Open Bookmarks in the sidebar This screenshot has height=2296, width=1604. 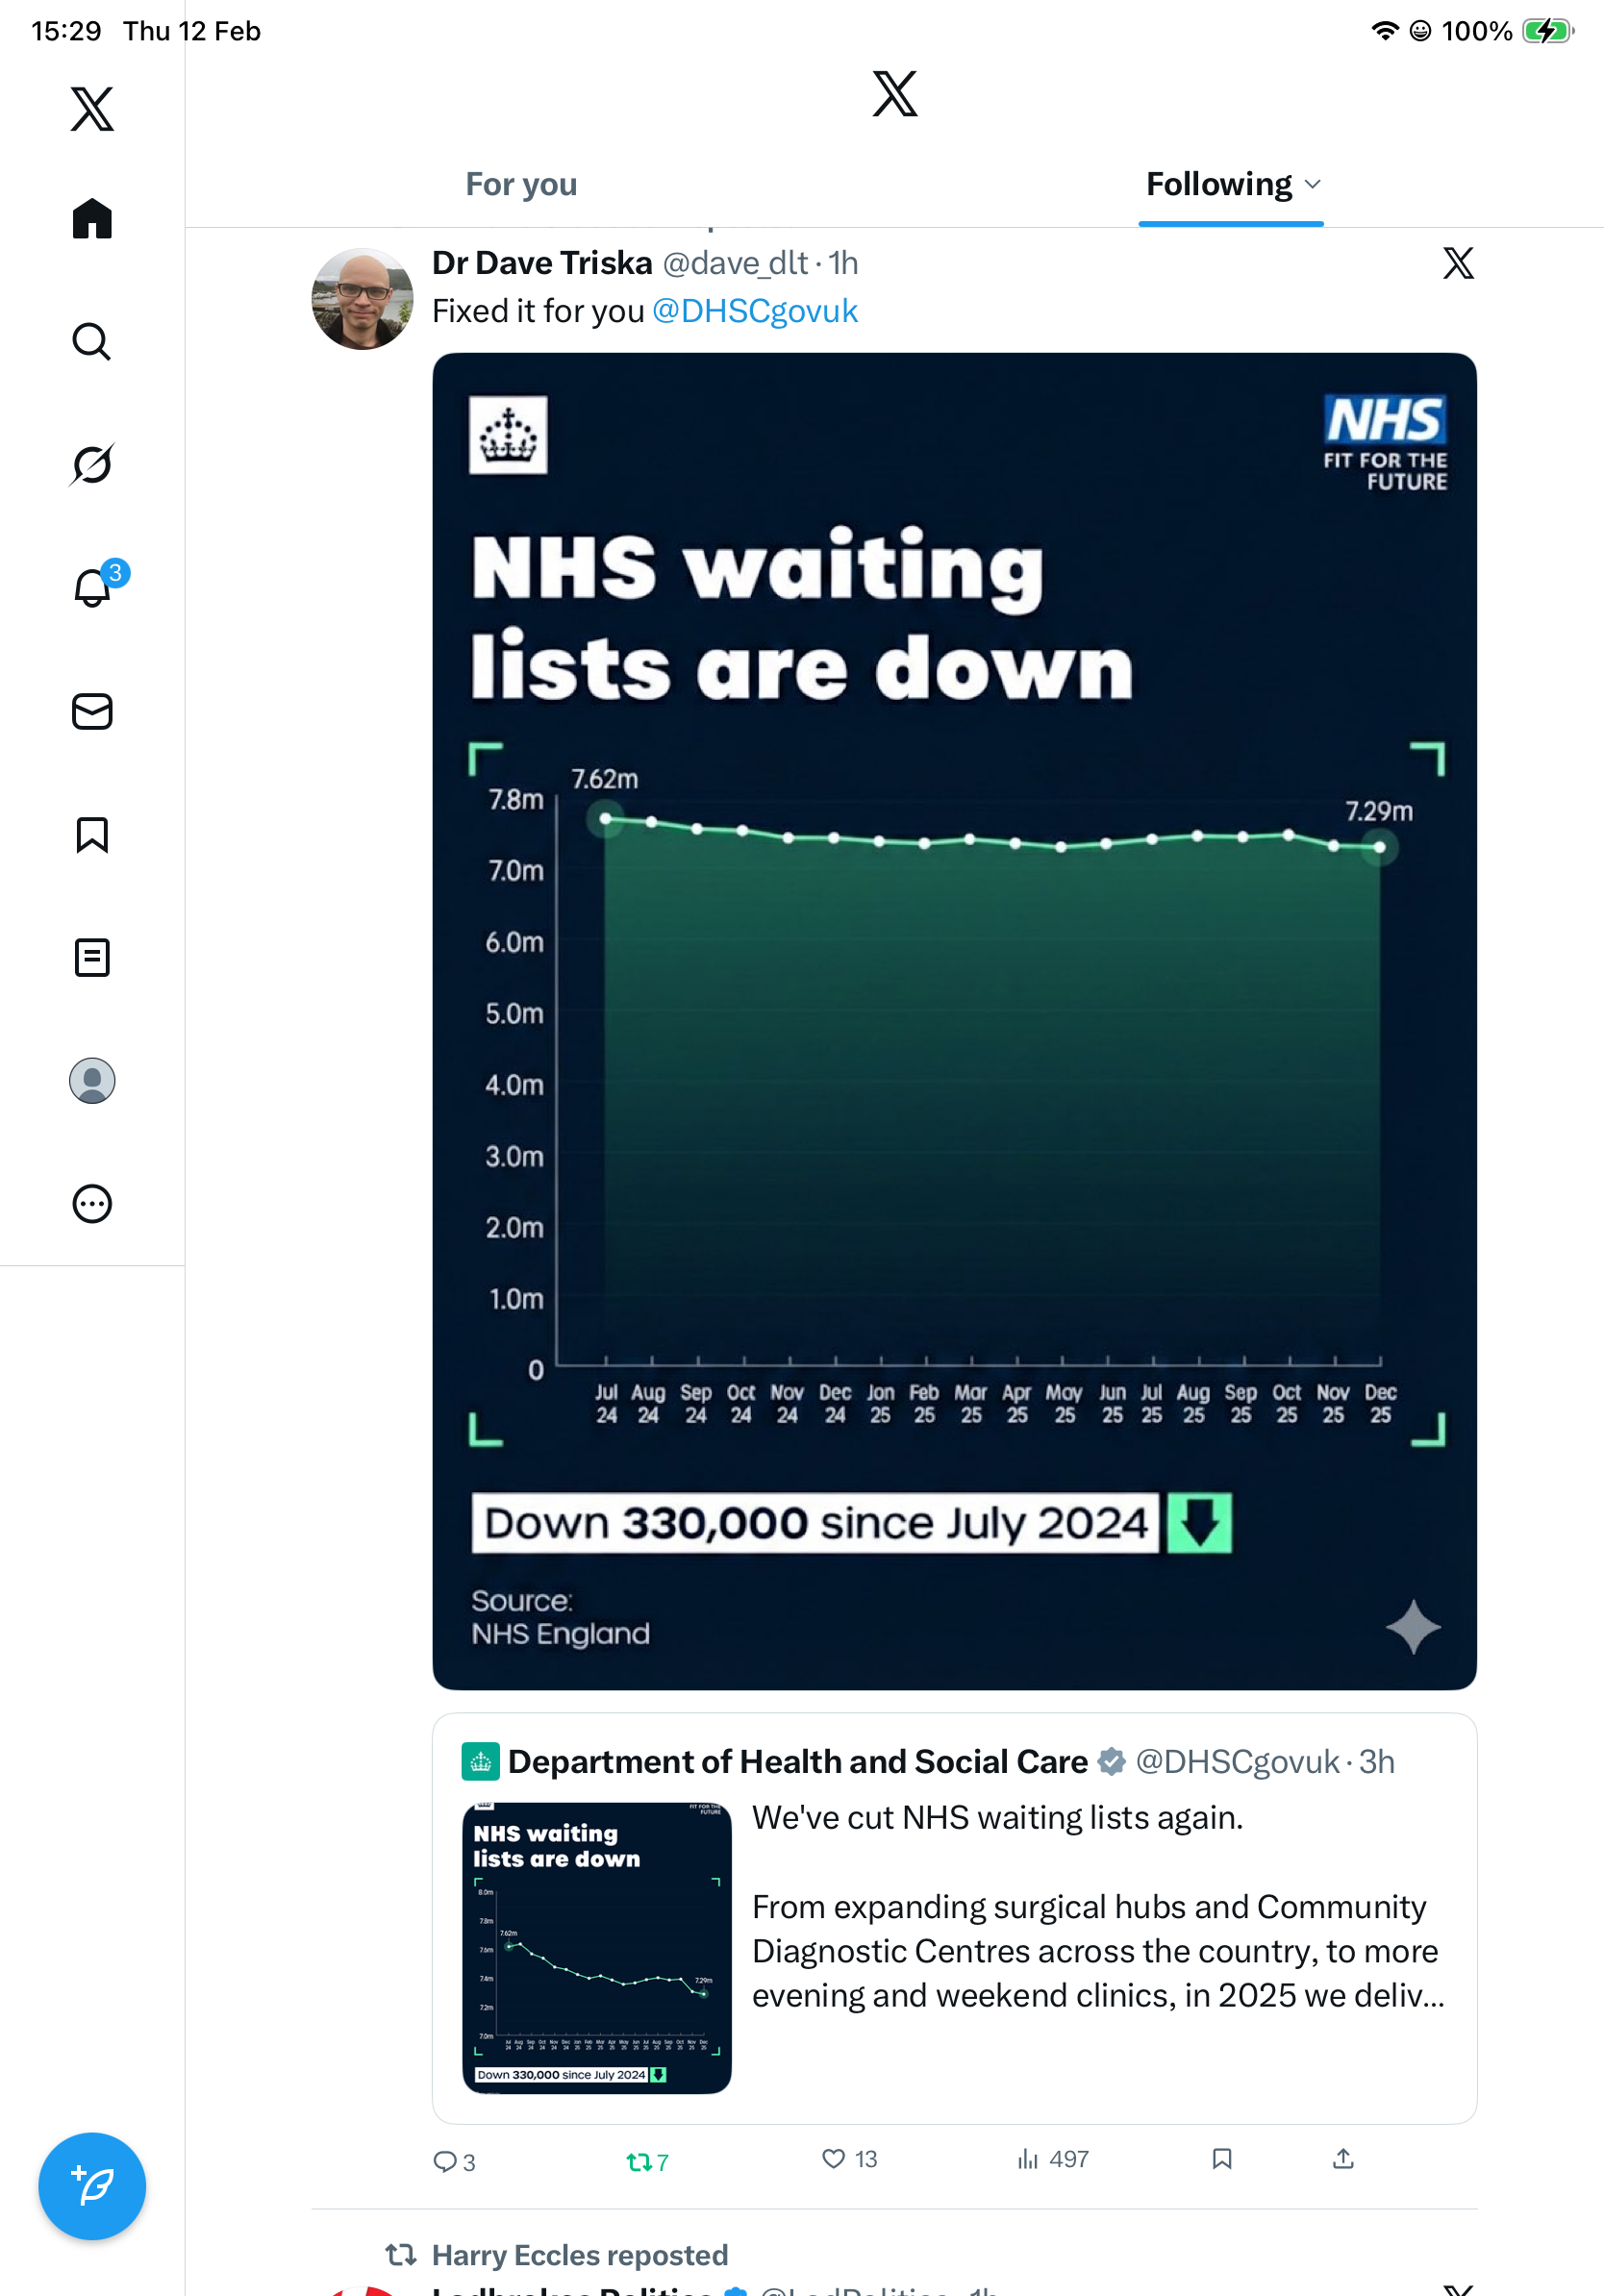[x=92, y=834]
